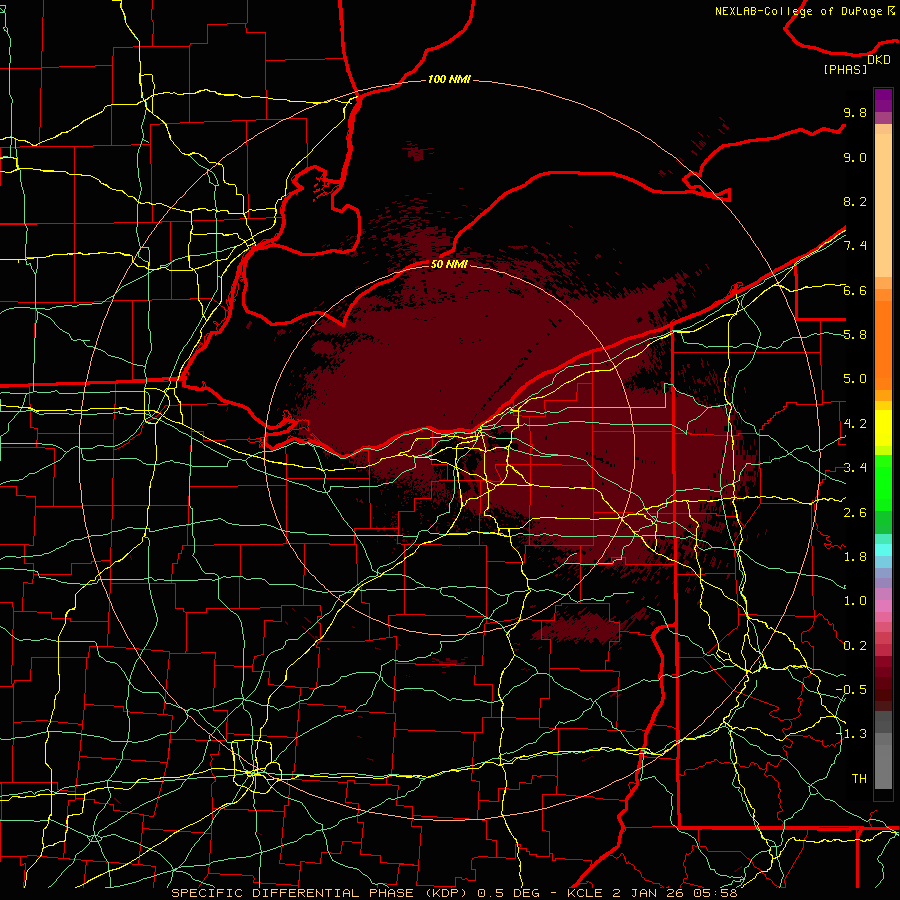900x900 pixels.
Task: Click the [PHAS] legend unit label
Action: (845, 69)
